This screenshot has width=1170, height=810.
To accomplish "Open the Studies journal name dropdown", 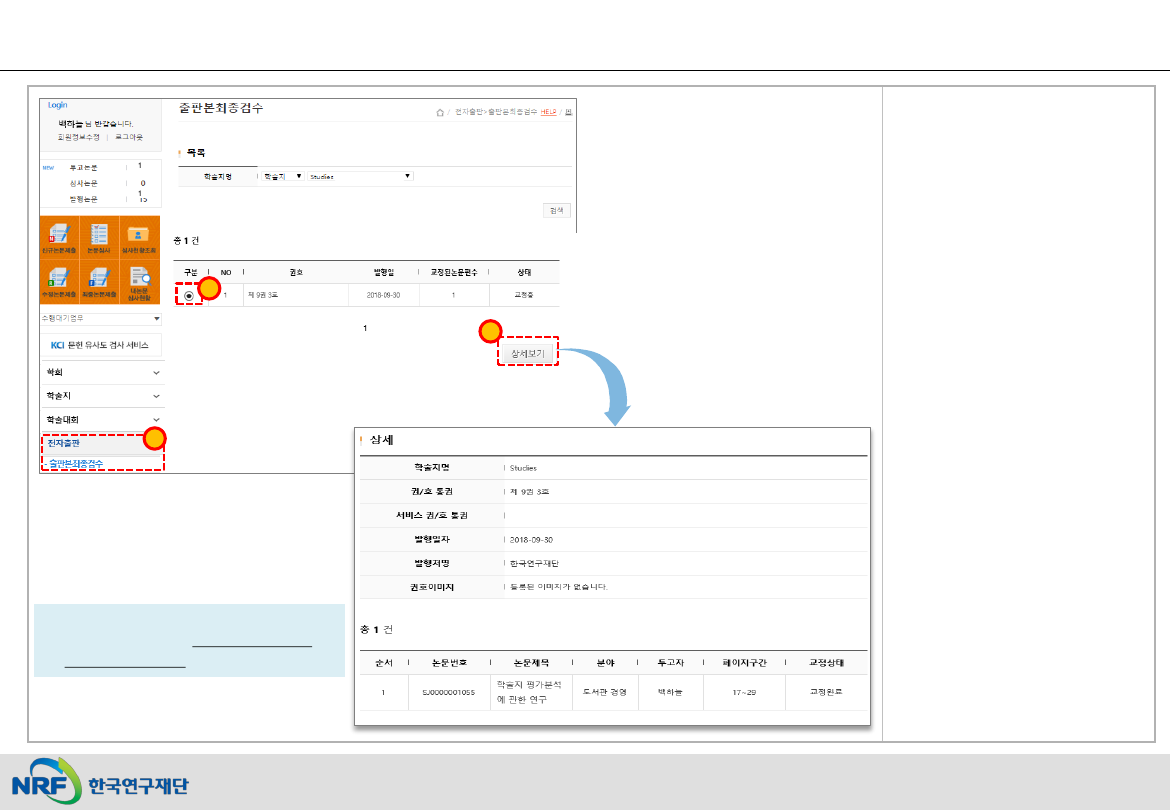I will pyautogui.click(x=360, y=176).
